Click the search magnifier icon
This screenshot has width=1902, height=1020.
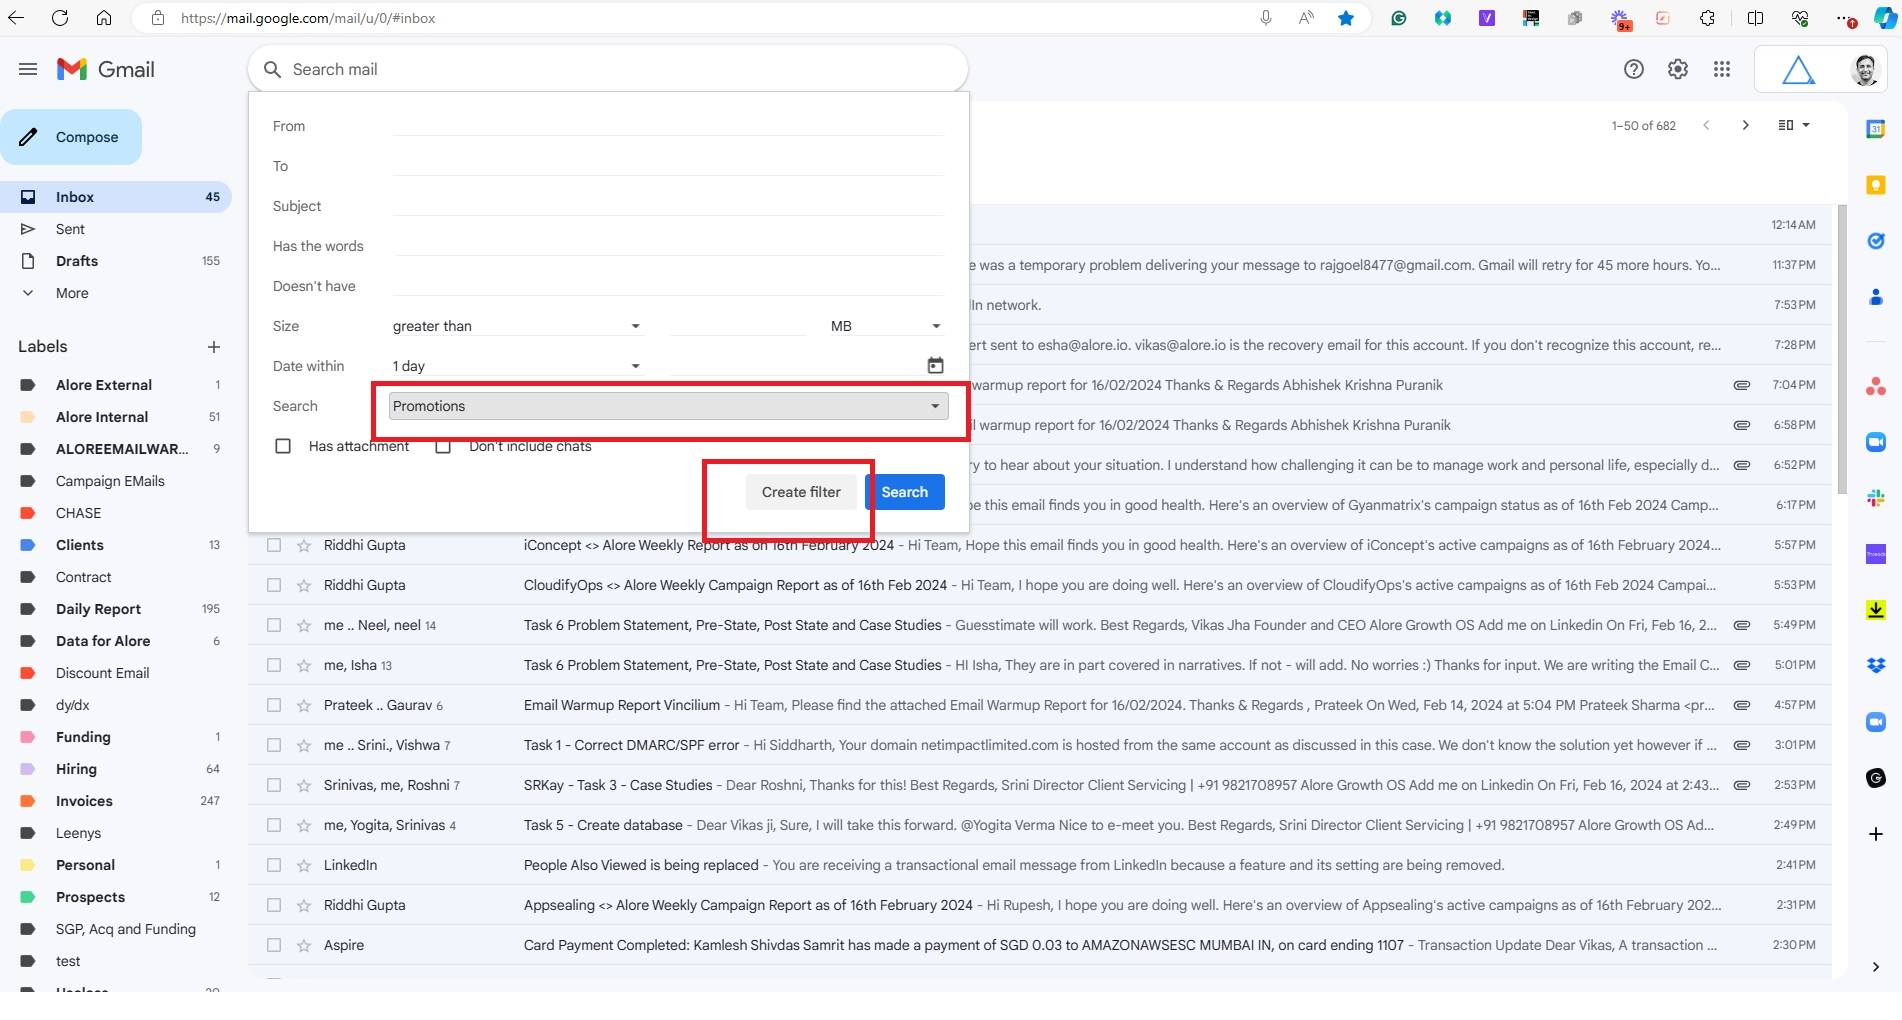[x=272, y=69]
